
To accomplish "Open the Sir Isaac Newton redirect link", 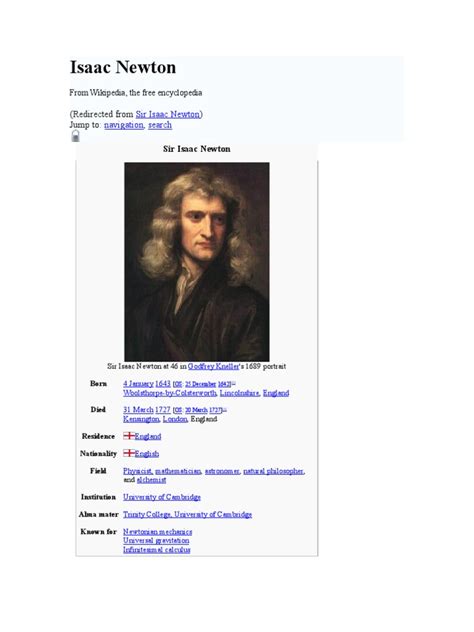I will (x=168, y=114).
